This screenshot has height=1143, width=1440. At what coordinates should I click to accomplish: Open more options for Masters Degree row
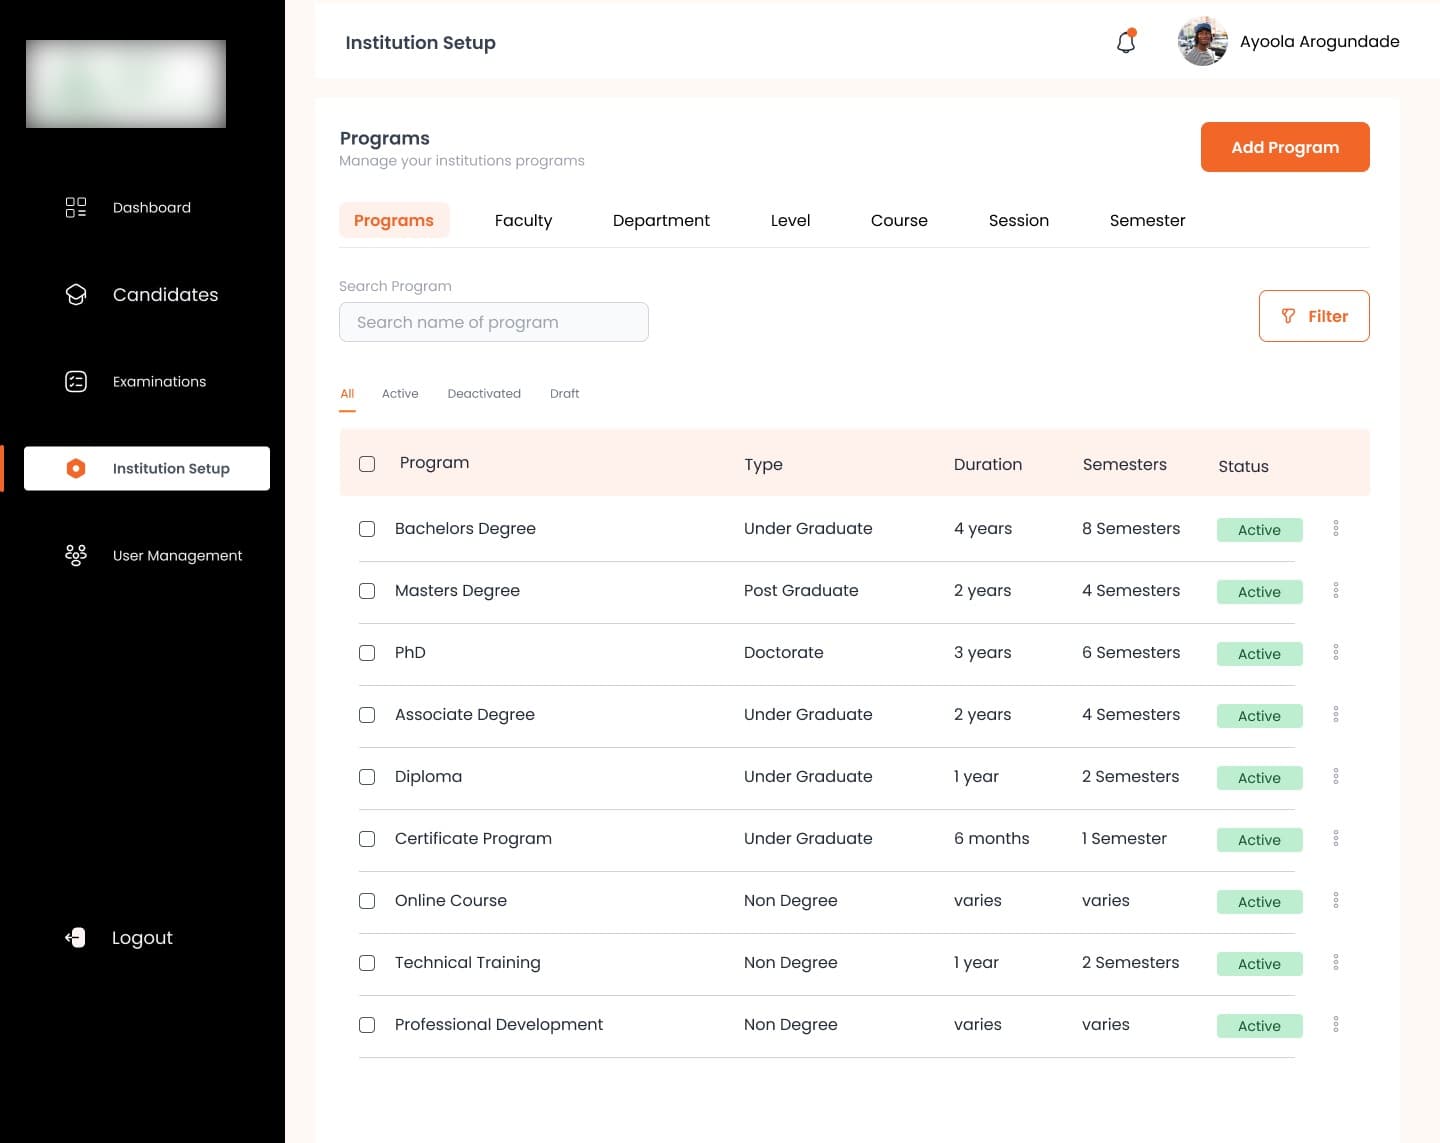click(1336, 590)
